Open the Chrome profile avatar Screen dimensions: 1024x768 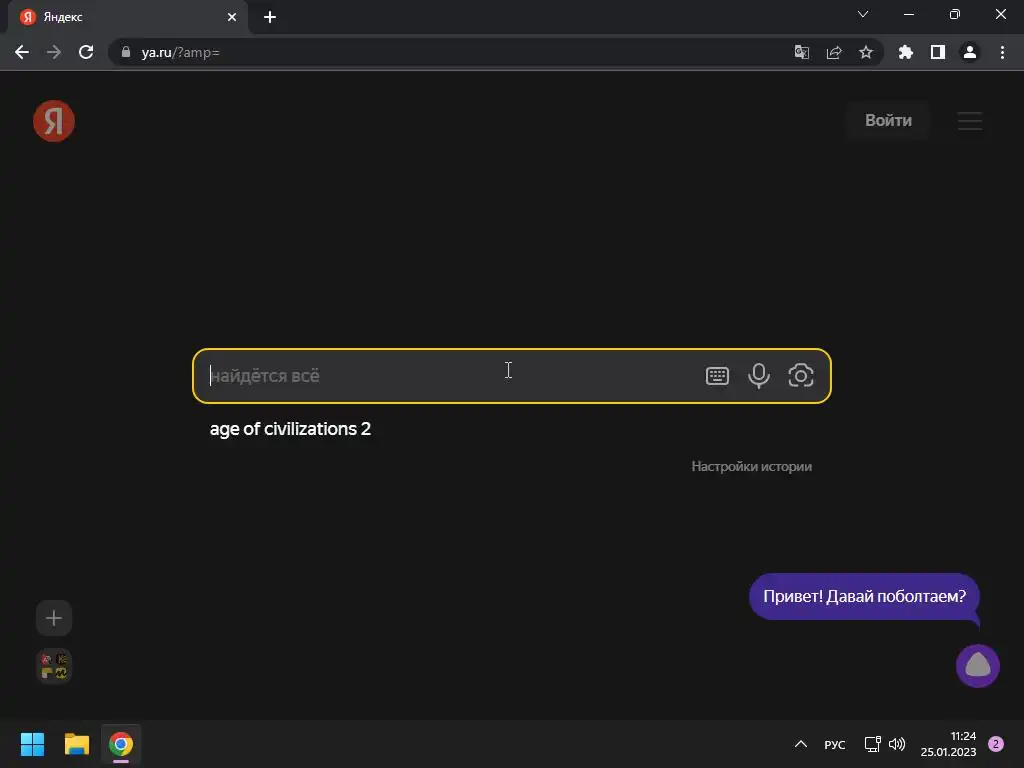(x=969, y=52)
